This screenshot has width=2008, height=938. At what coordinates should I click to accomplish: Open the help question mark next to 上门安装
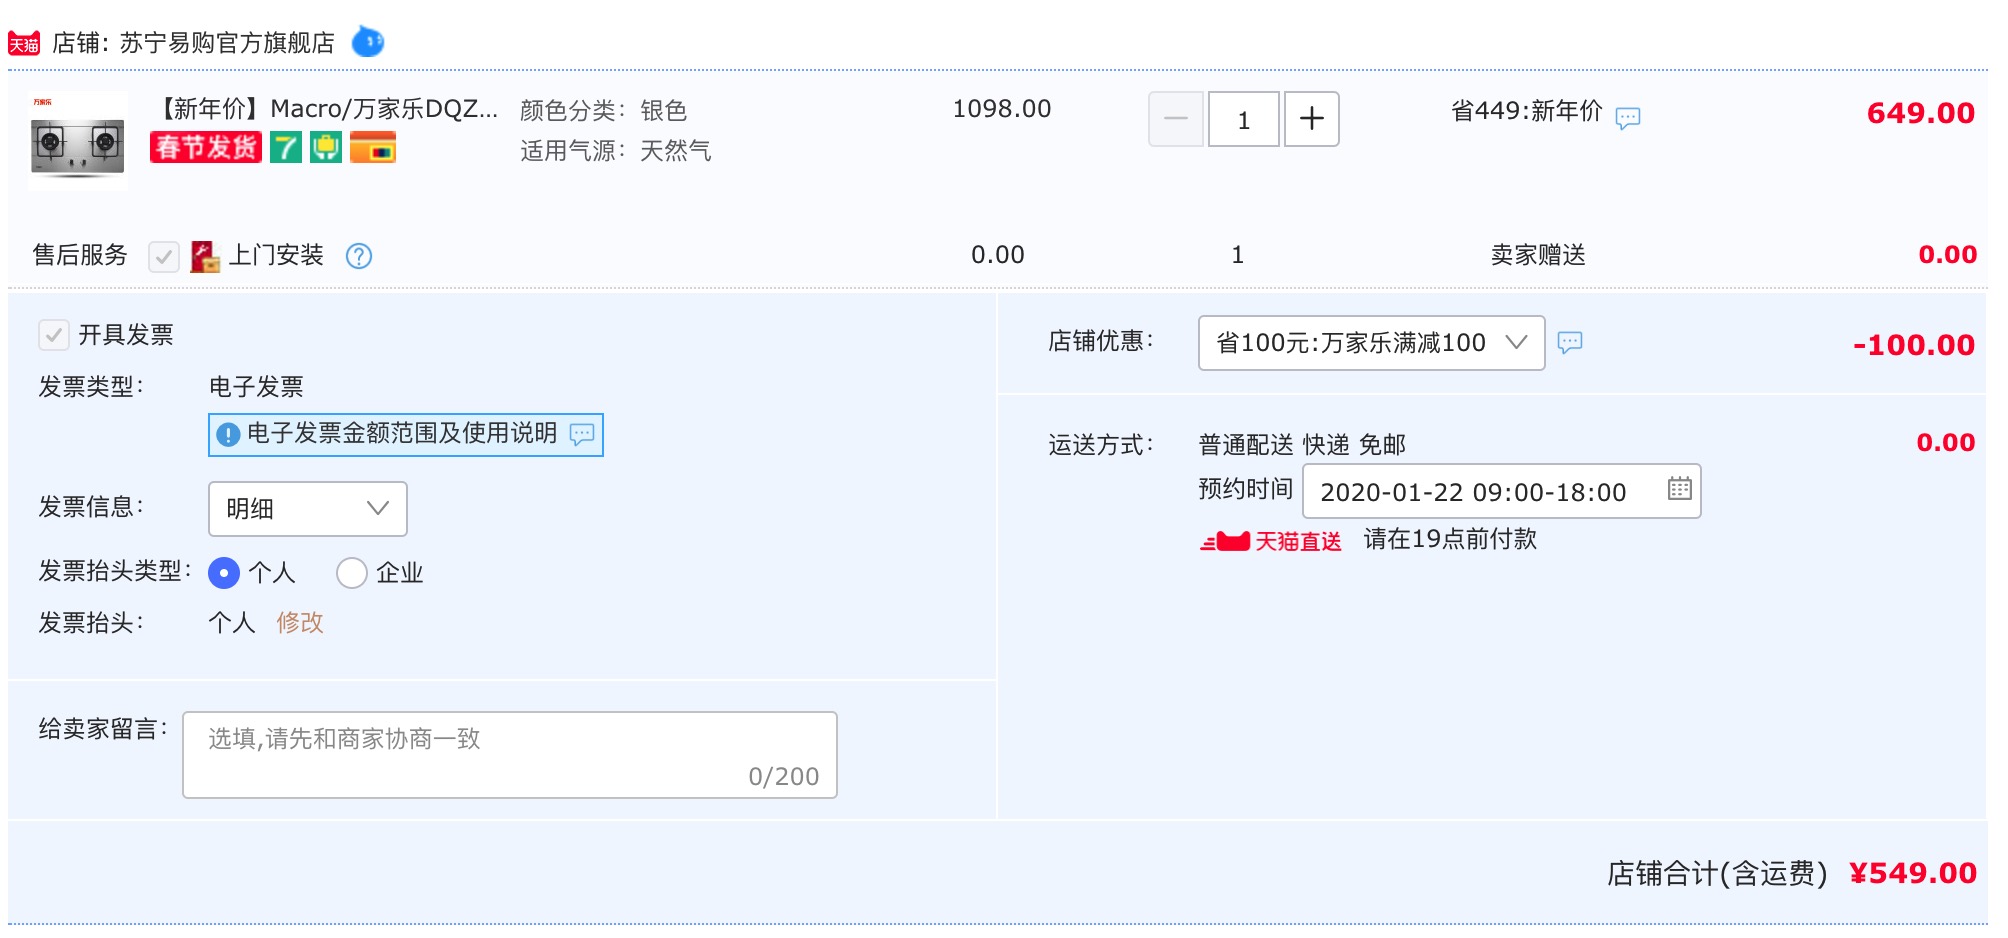pos(359,256)
